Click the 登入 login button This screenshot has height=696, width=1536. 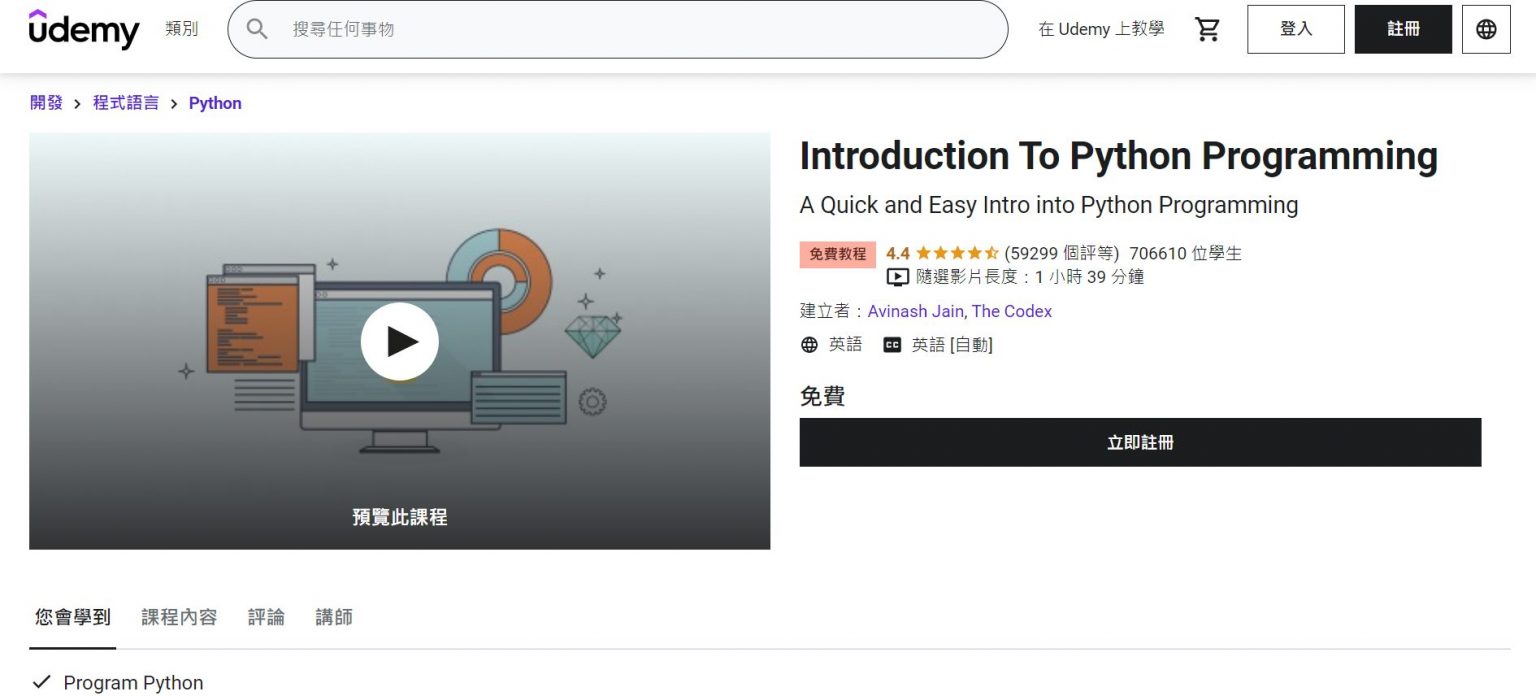click(x=1295, y=29)
